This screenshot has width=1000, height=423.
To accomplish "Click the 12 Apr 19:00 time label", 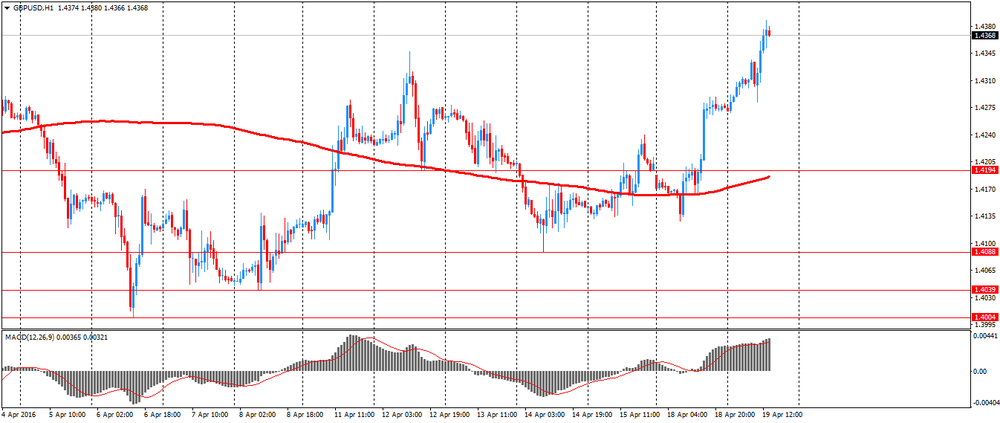I will (448, 414).
